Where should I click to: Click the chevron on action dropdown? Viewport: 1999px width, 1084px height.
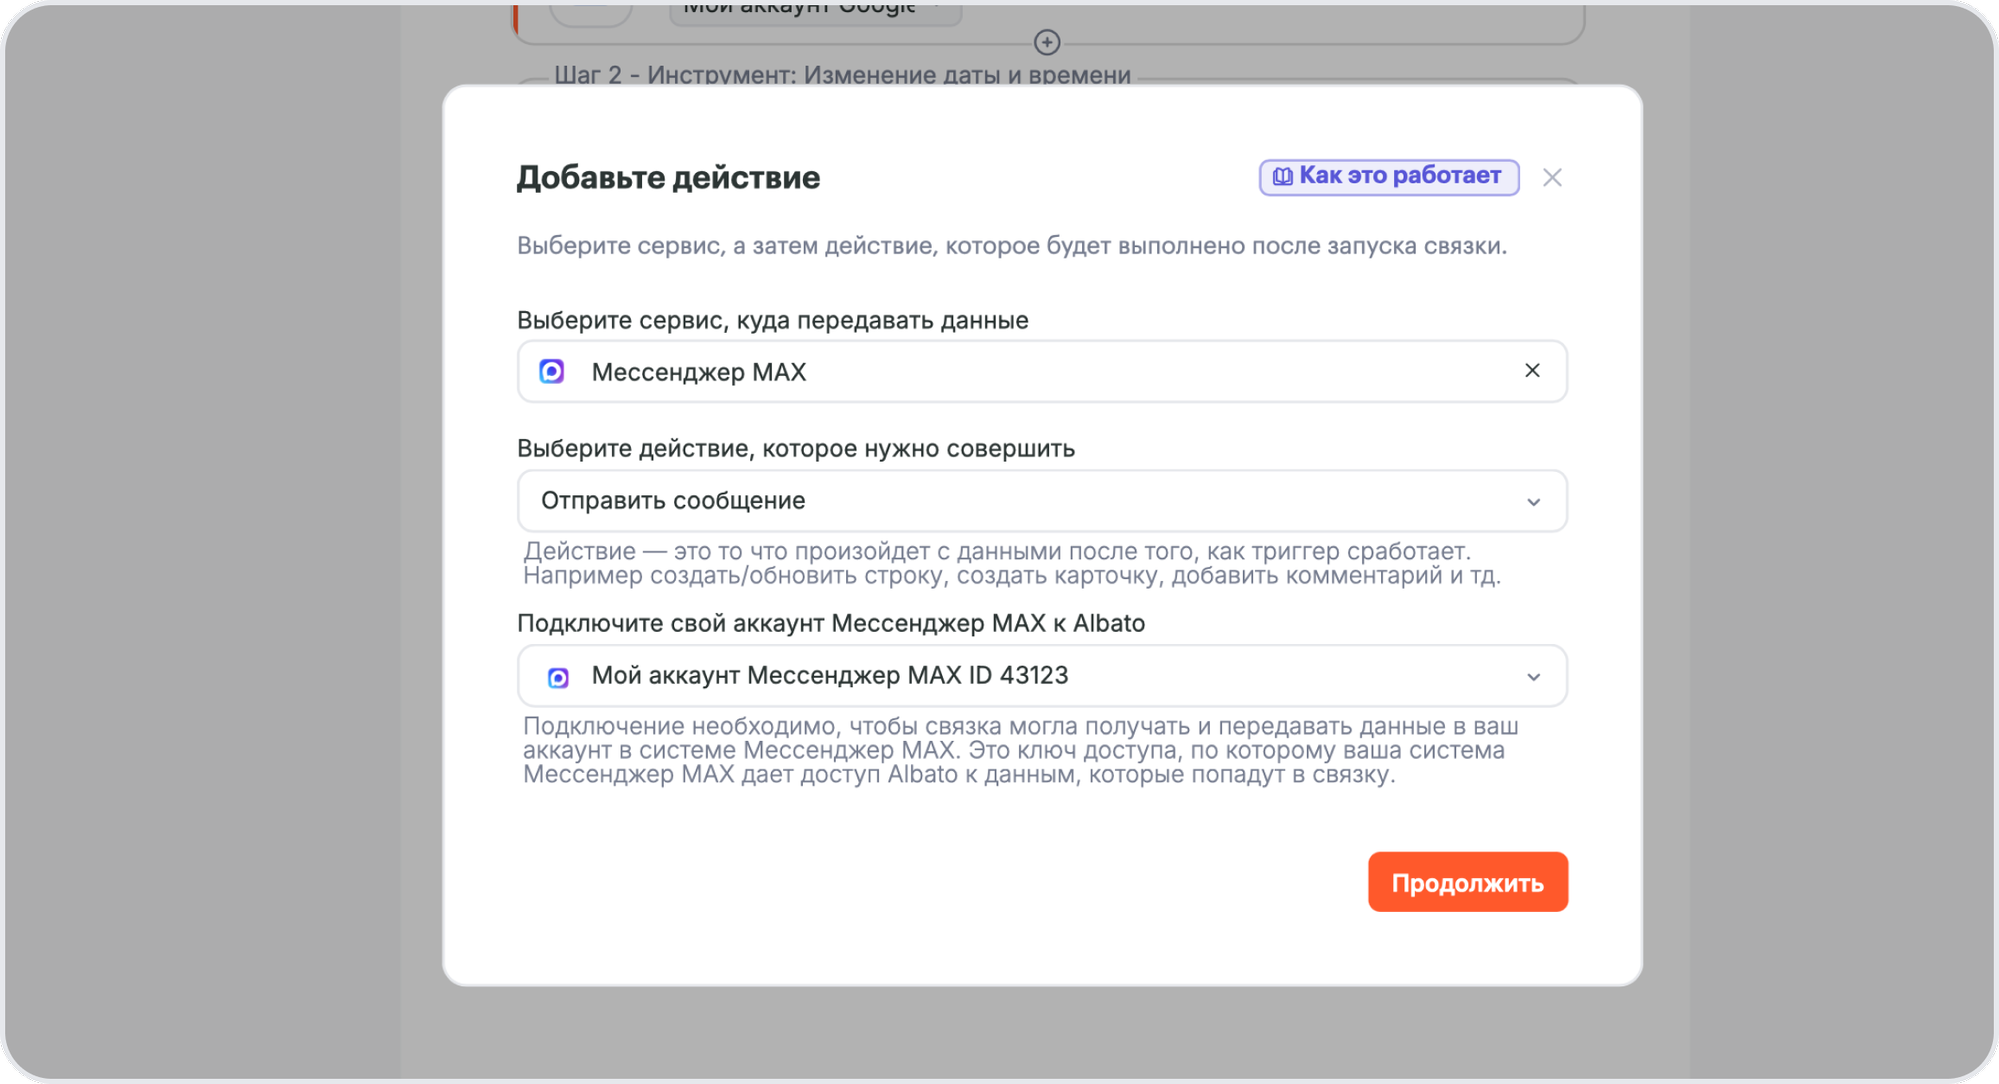point(1531,501)
